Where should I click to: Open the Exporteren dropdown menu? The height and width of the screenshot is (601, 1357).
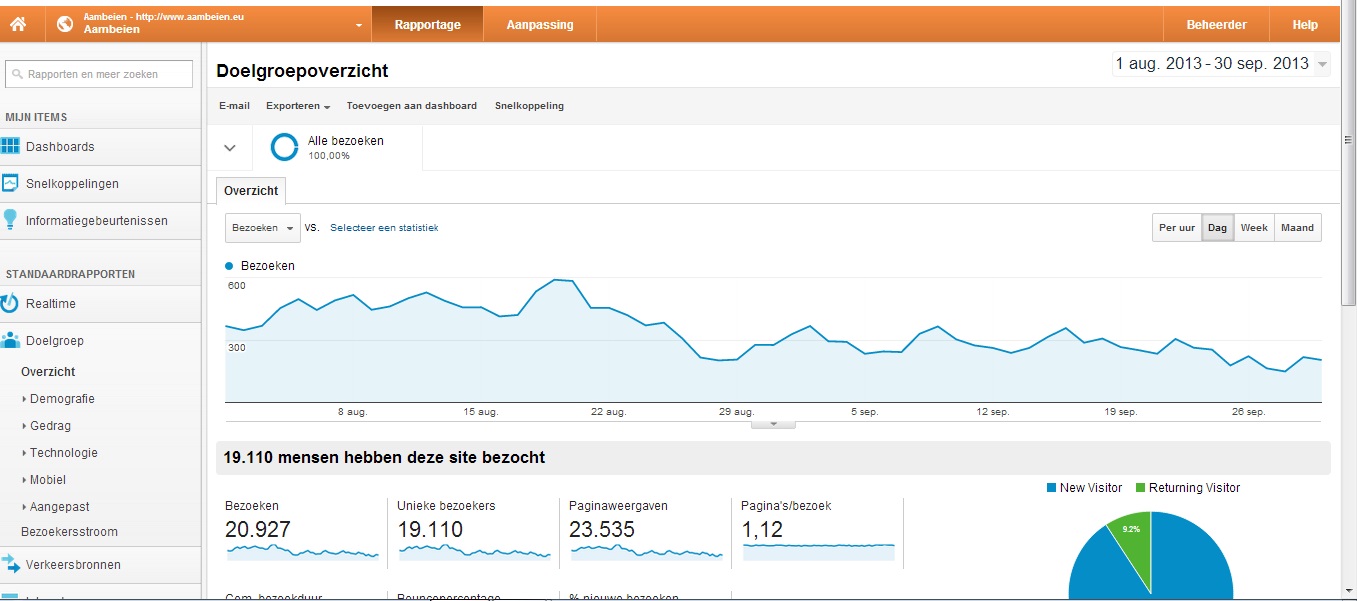[x=298, y=106]
